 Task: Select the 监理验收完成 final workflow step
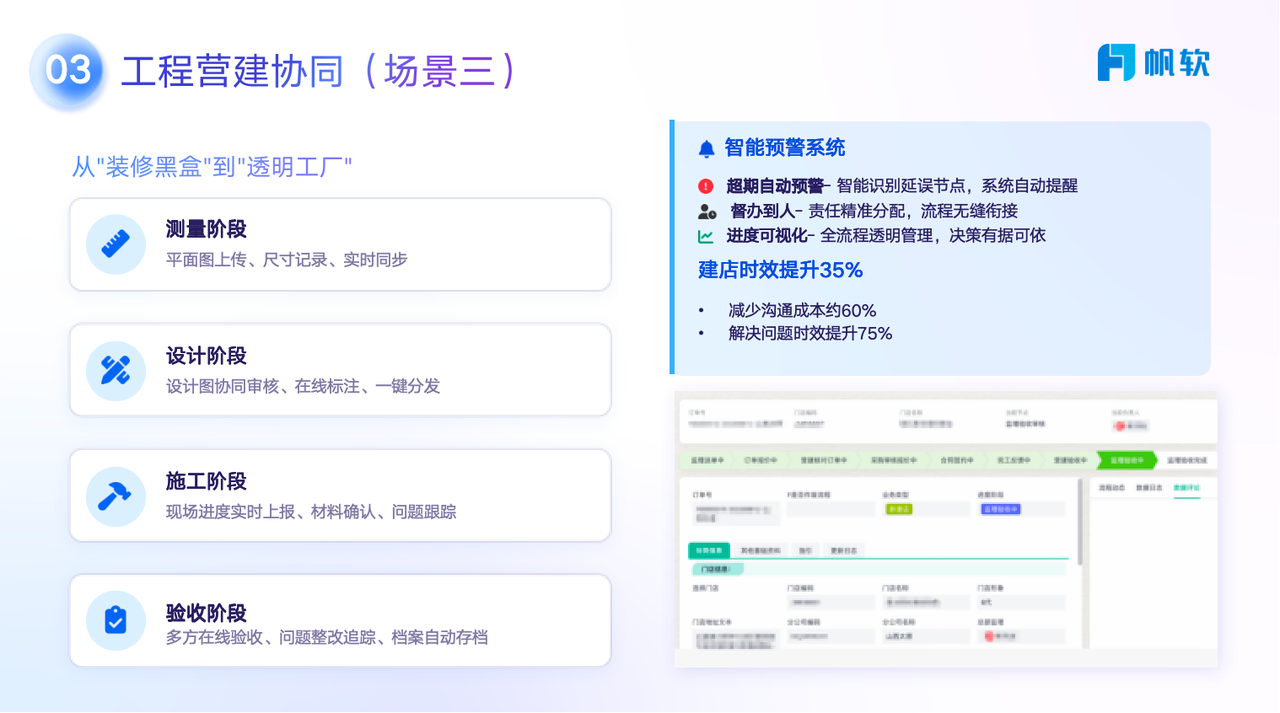point(1186,461)
